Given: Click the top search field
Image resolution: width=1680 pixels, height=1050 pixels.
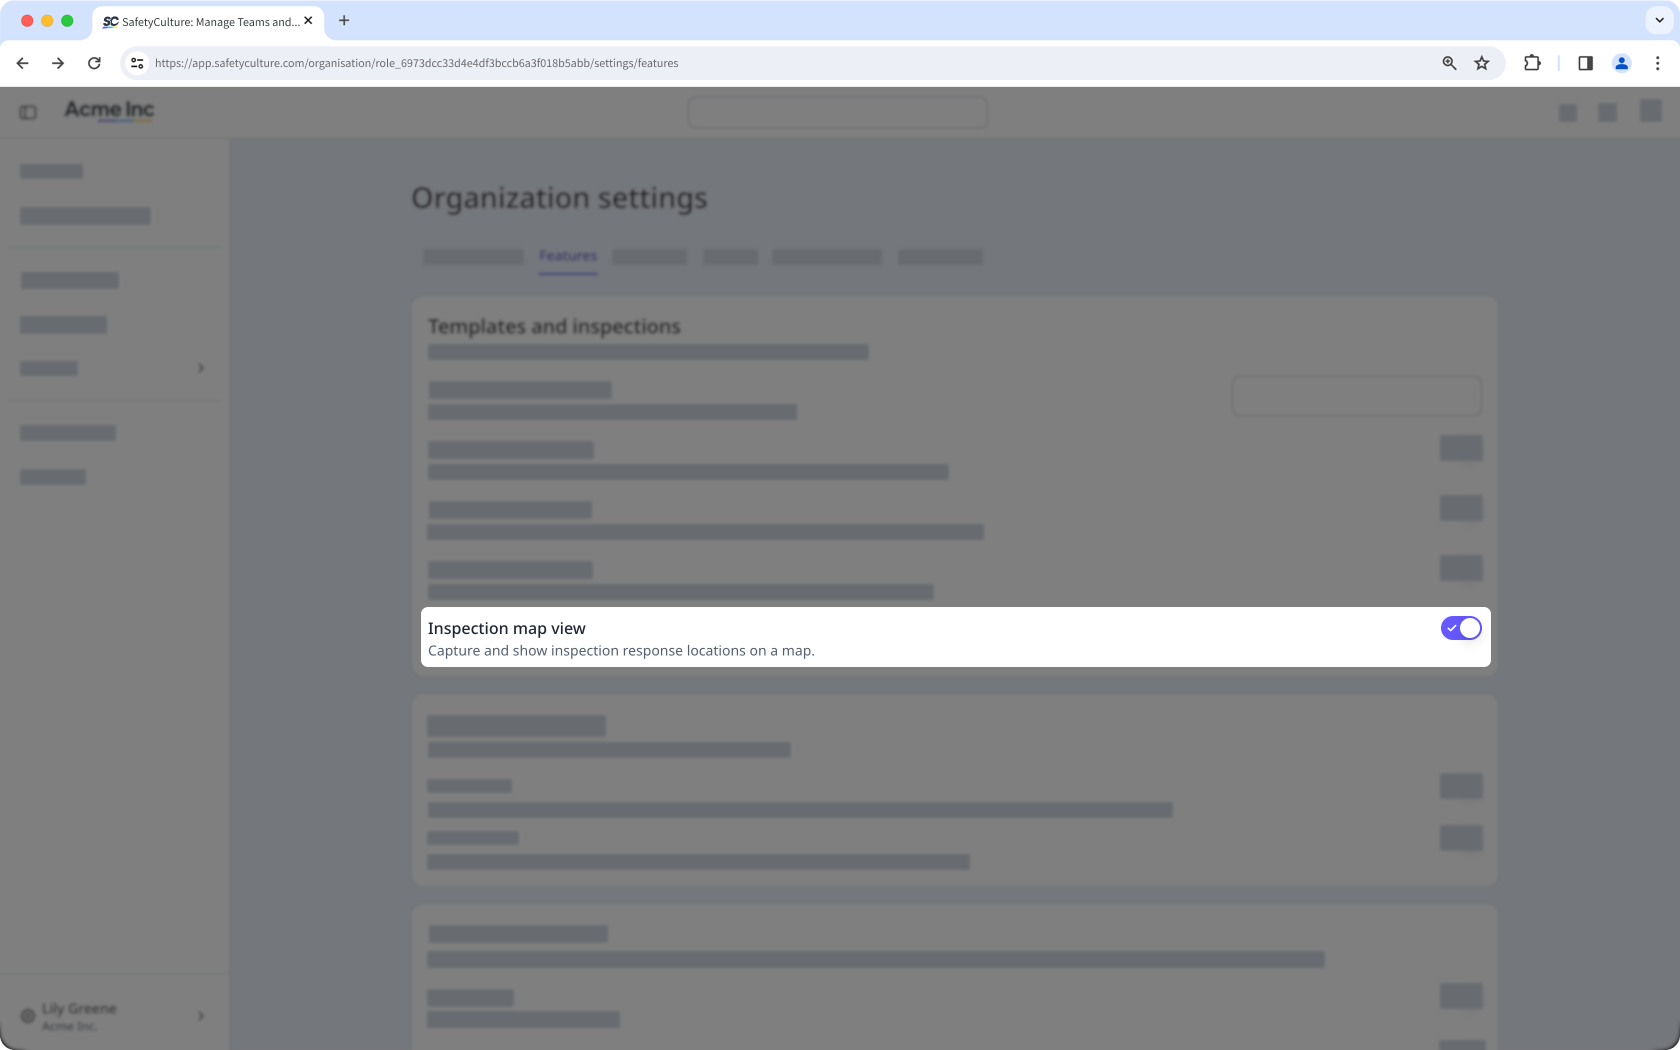Looking at the screenshot, I should [x=838, y=112].
